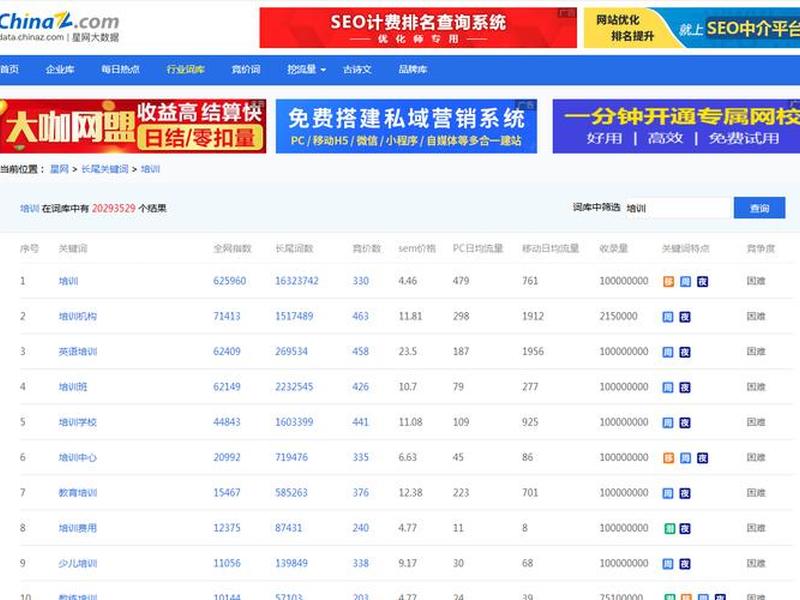Click 夜 tag icon in 英语培训 row
Image resolution: width=800 pixels, height=600 pixels.
685,352
